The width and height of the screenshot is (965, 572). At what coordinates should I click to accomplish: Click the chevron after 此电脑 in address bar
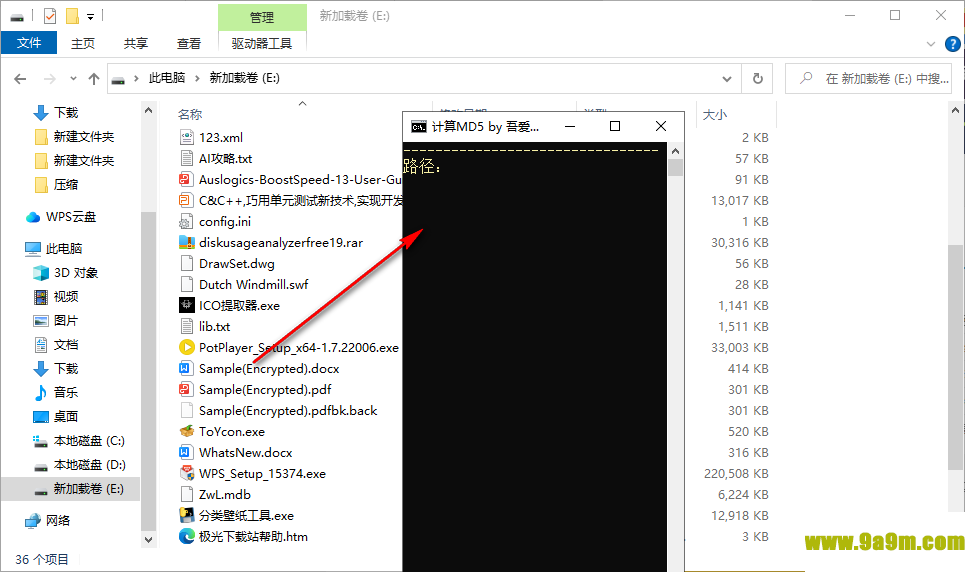point(197,78)
